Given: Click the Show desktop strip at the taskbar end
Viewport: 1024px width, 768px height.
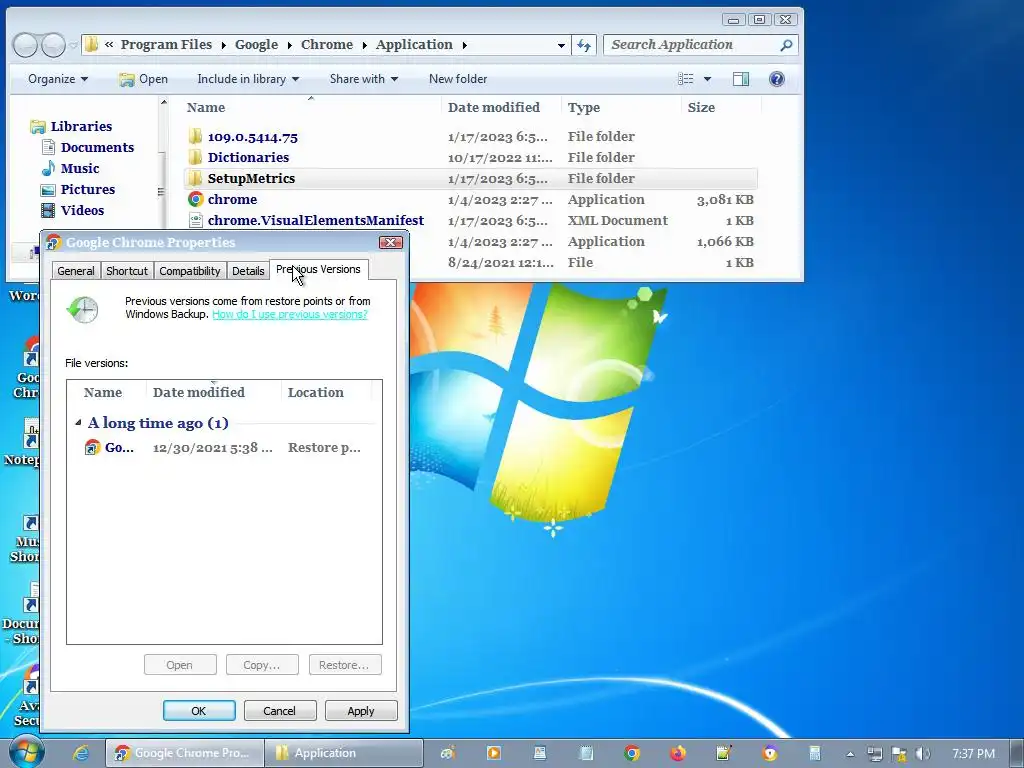Looking at the screenshot, I should [x=1018, y=753].
